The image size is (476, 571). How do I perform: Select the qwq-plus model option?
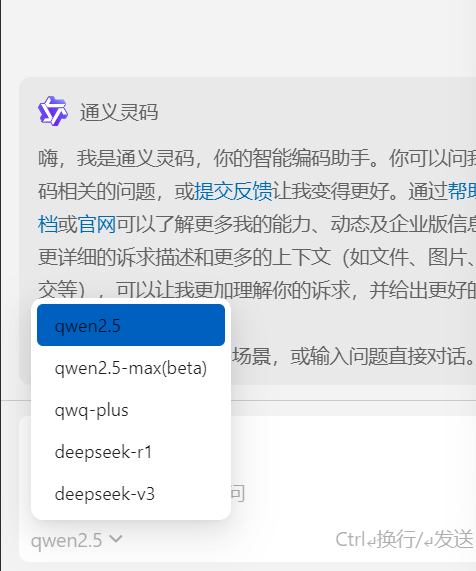click(131, 410)
